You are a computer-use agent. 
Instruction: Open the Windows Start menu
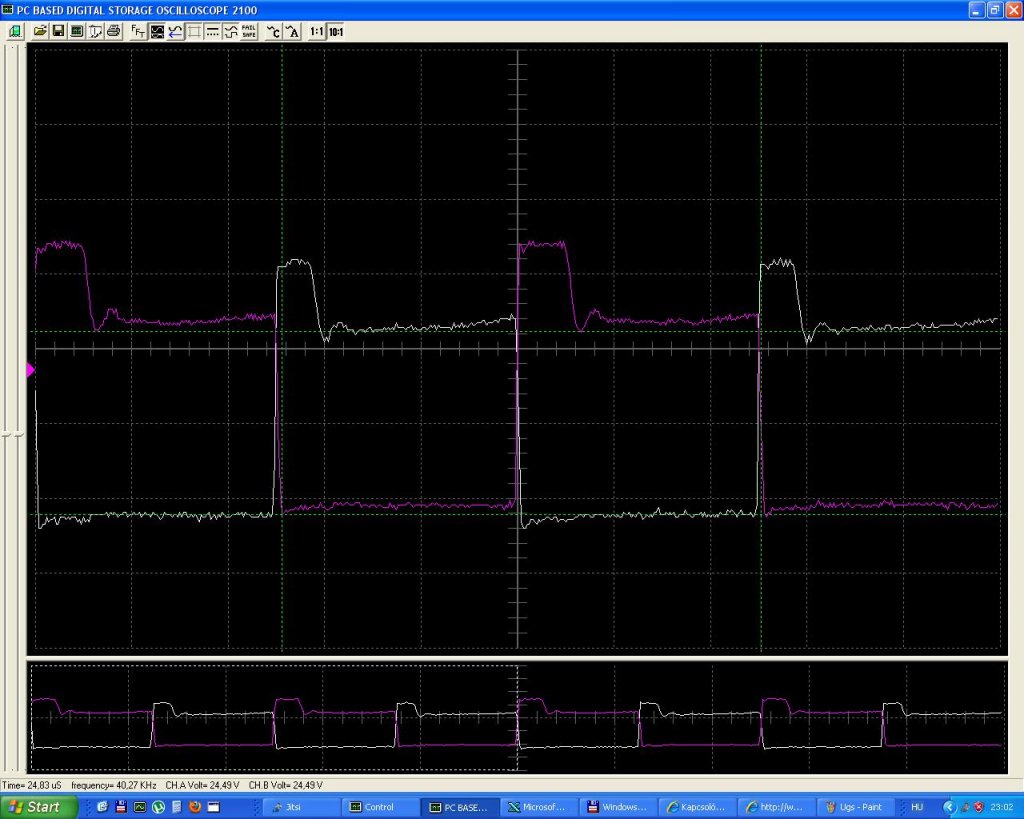tap(39, 807)
